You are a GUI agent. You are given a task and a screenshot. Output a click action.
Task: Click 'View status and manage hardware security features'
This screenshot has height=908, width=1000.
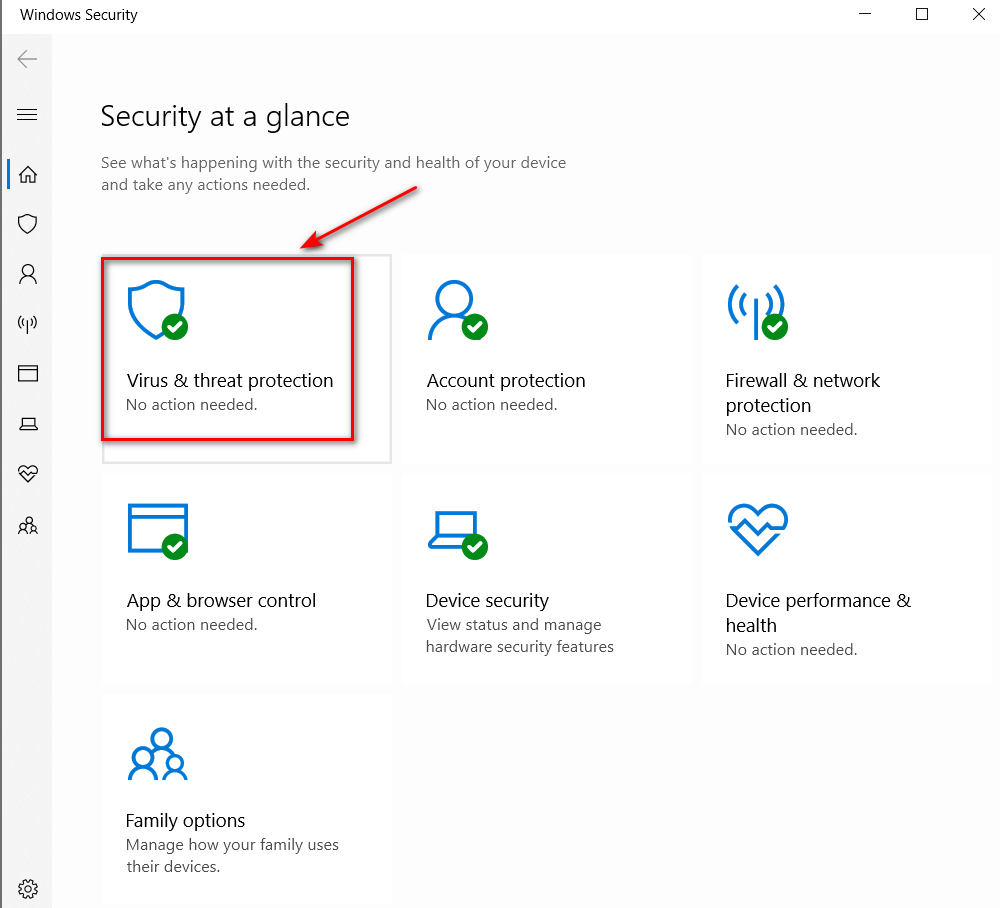(520, 636)
